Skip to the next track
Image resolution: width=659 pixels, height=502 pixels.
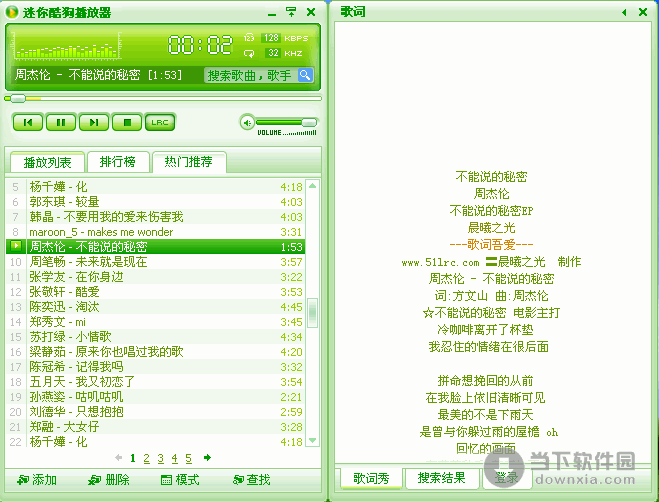pyautogui.click(x=93, y=122)
